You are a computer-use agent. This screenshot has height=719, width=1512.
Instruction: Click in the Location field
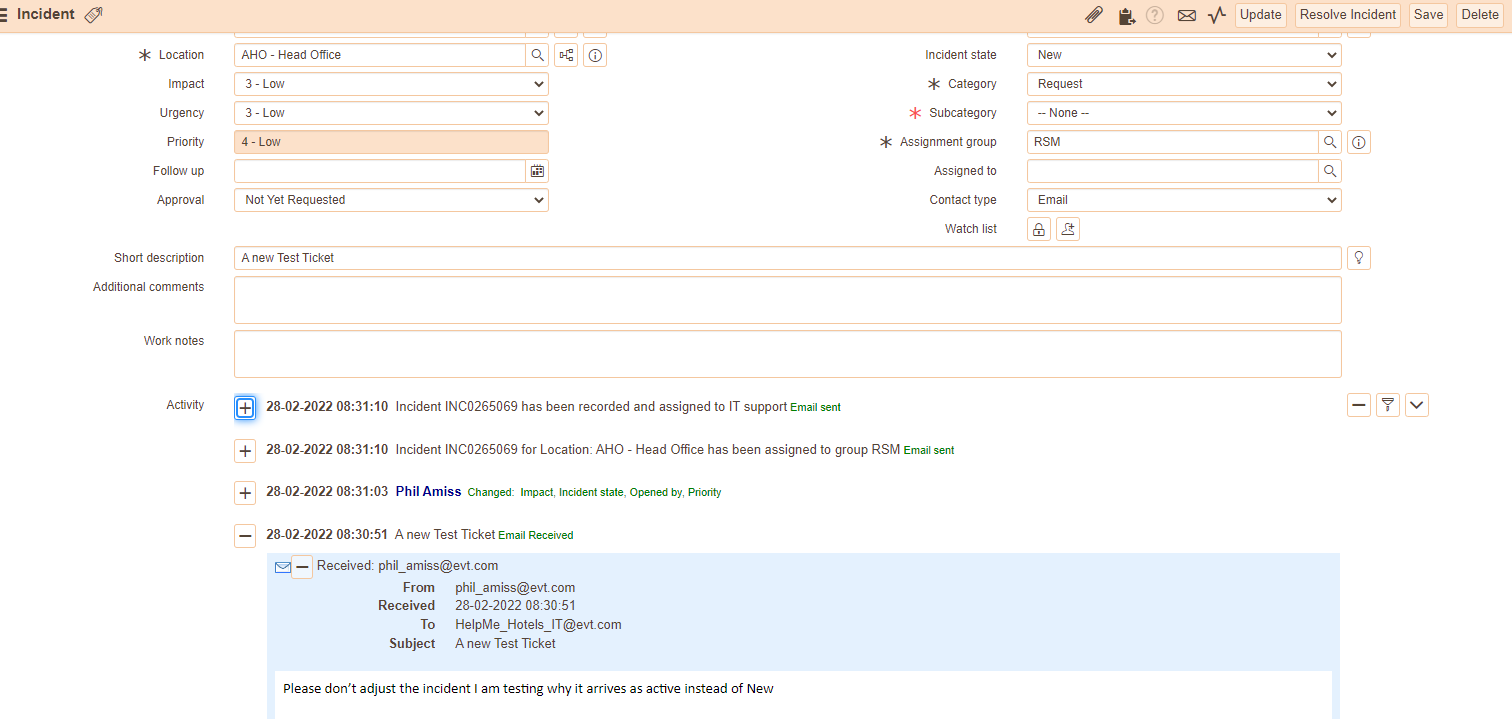click(380, 55)
